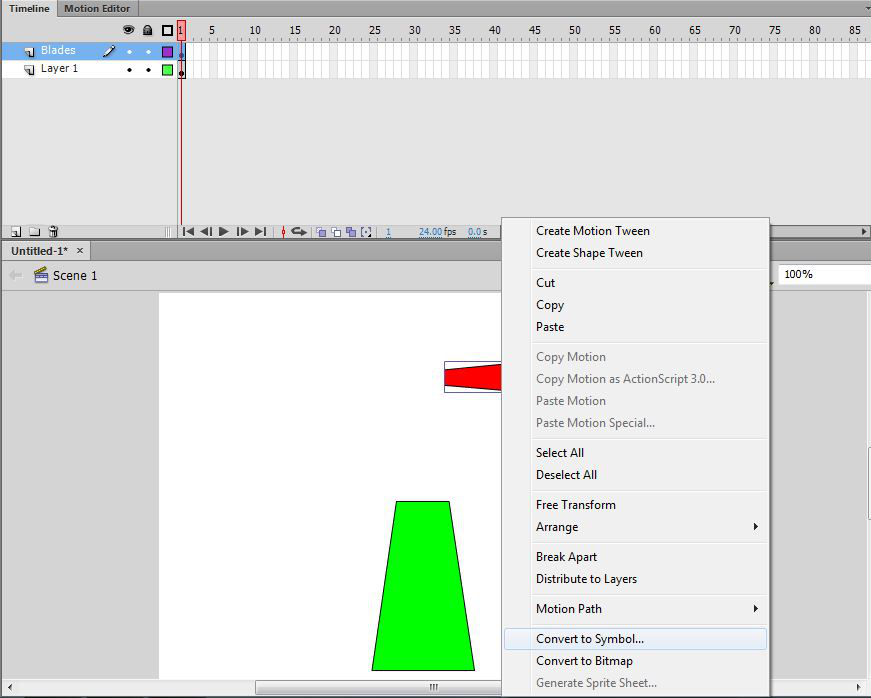Select Cut from context menu
The height and width of the screenshot is (698, 871).
tap(545, 283)
